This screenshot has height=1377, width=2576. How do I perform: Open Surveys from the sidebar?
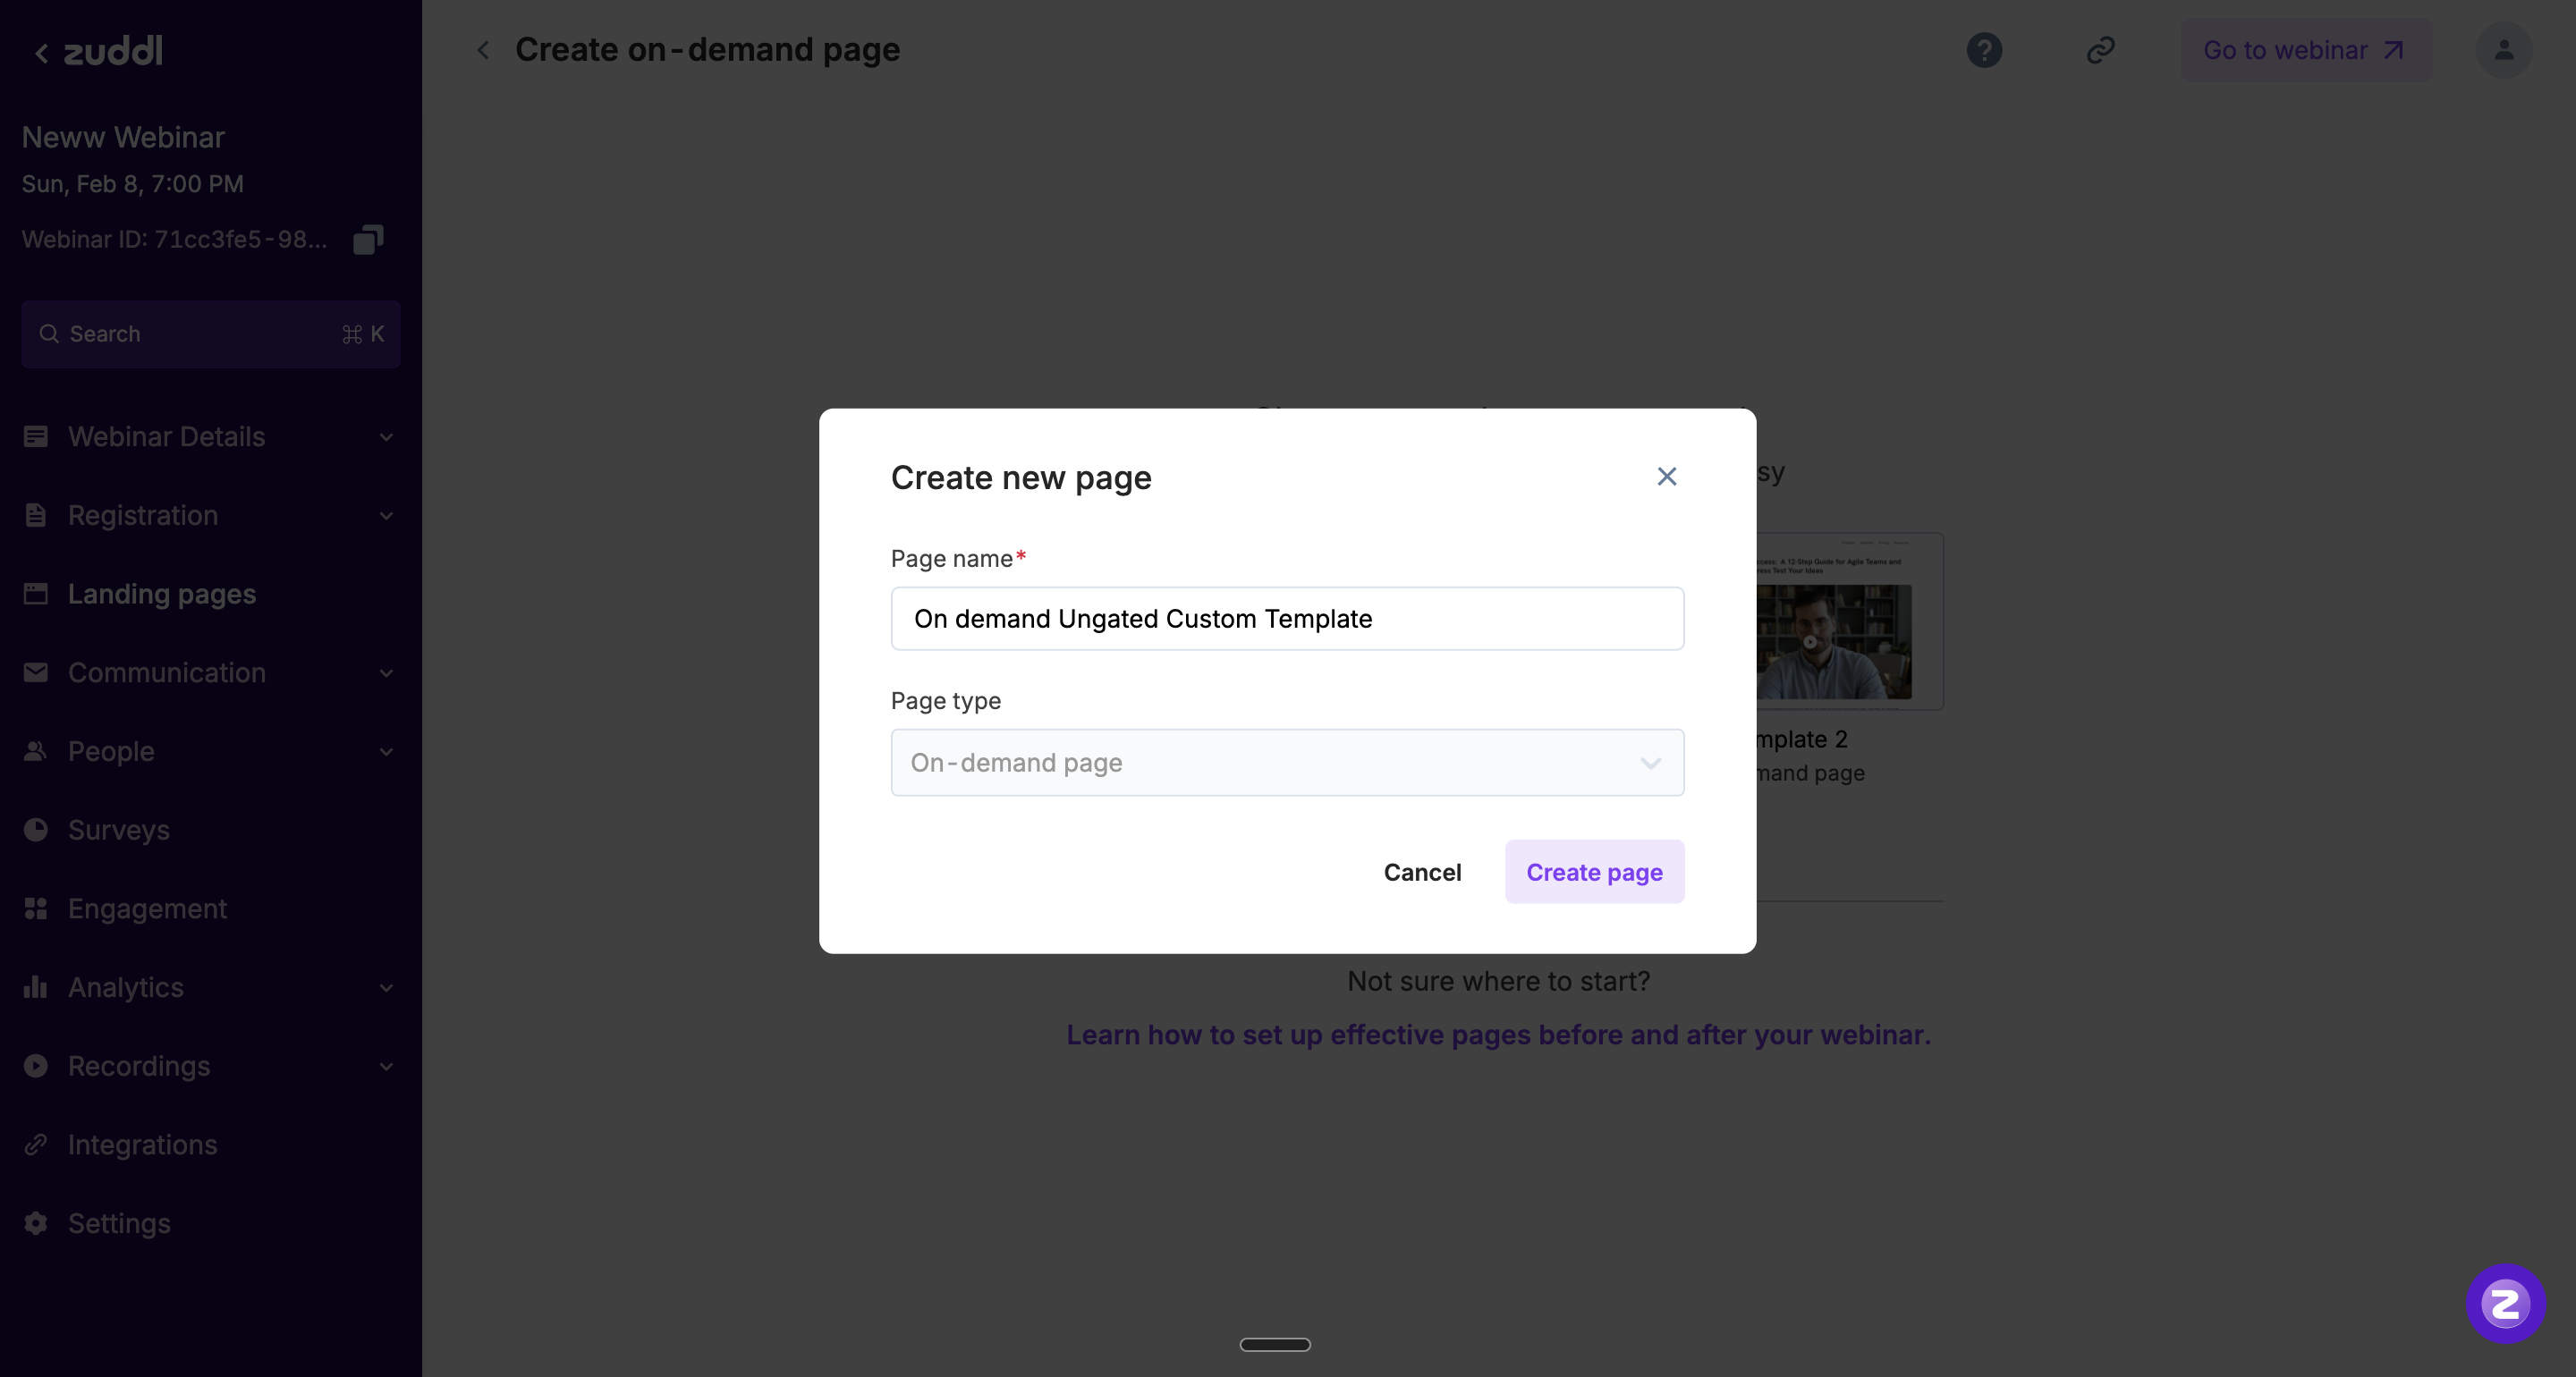tap(119, 830)
